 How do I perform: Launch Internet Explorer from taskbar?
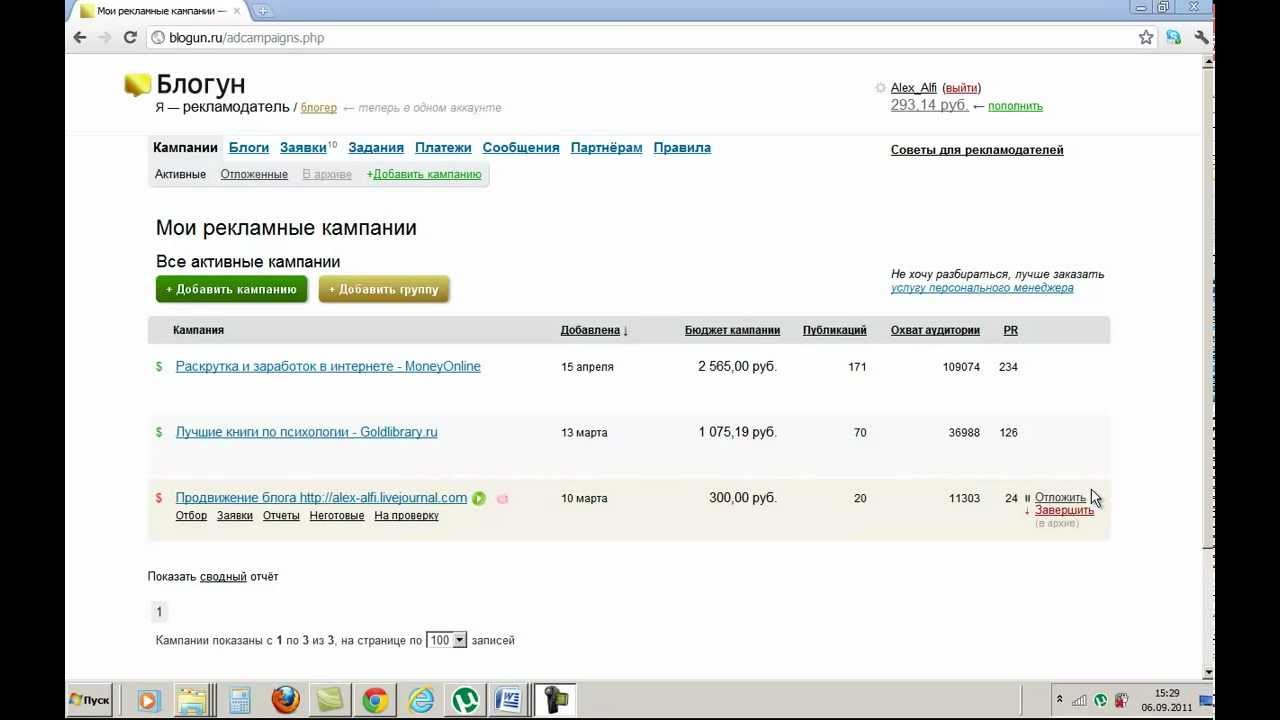(422, 700)
